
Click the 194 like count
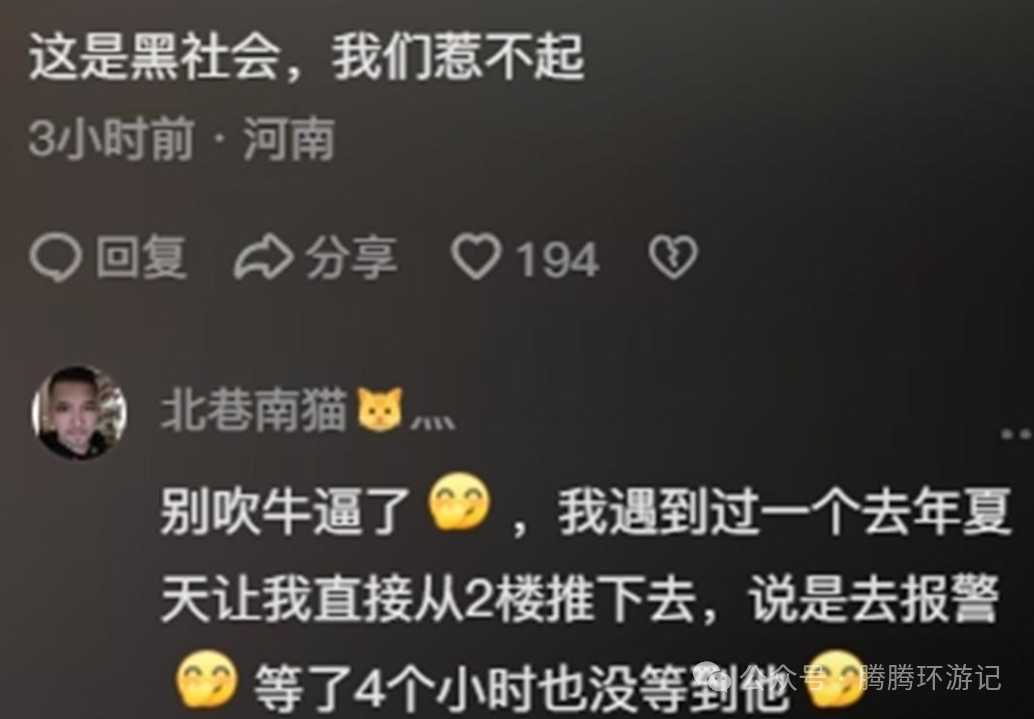pos(557,260)
